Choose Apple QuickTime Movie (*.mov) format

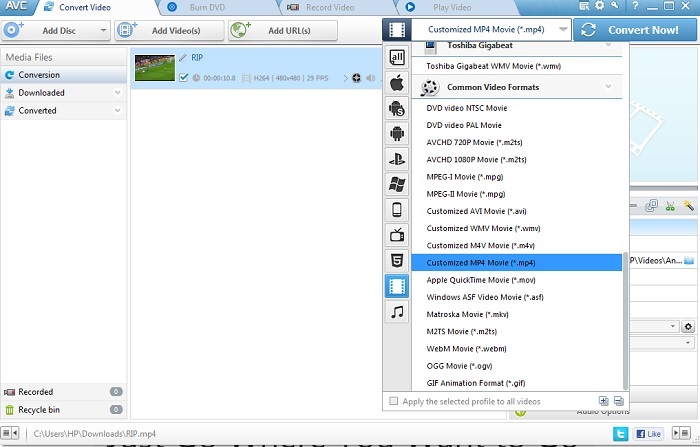click(x=517, y=280)
